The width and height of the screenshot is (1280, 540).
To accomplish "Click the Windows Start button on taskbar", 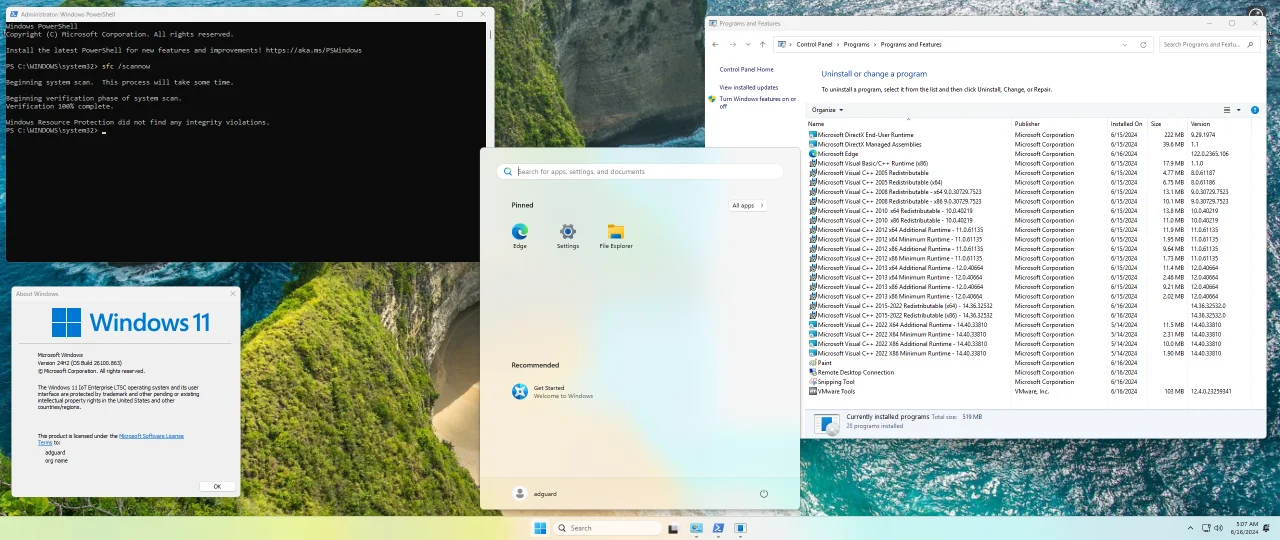I will [540, 528].
